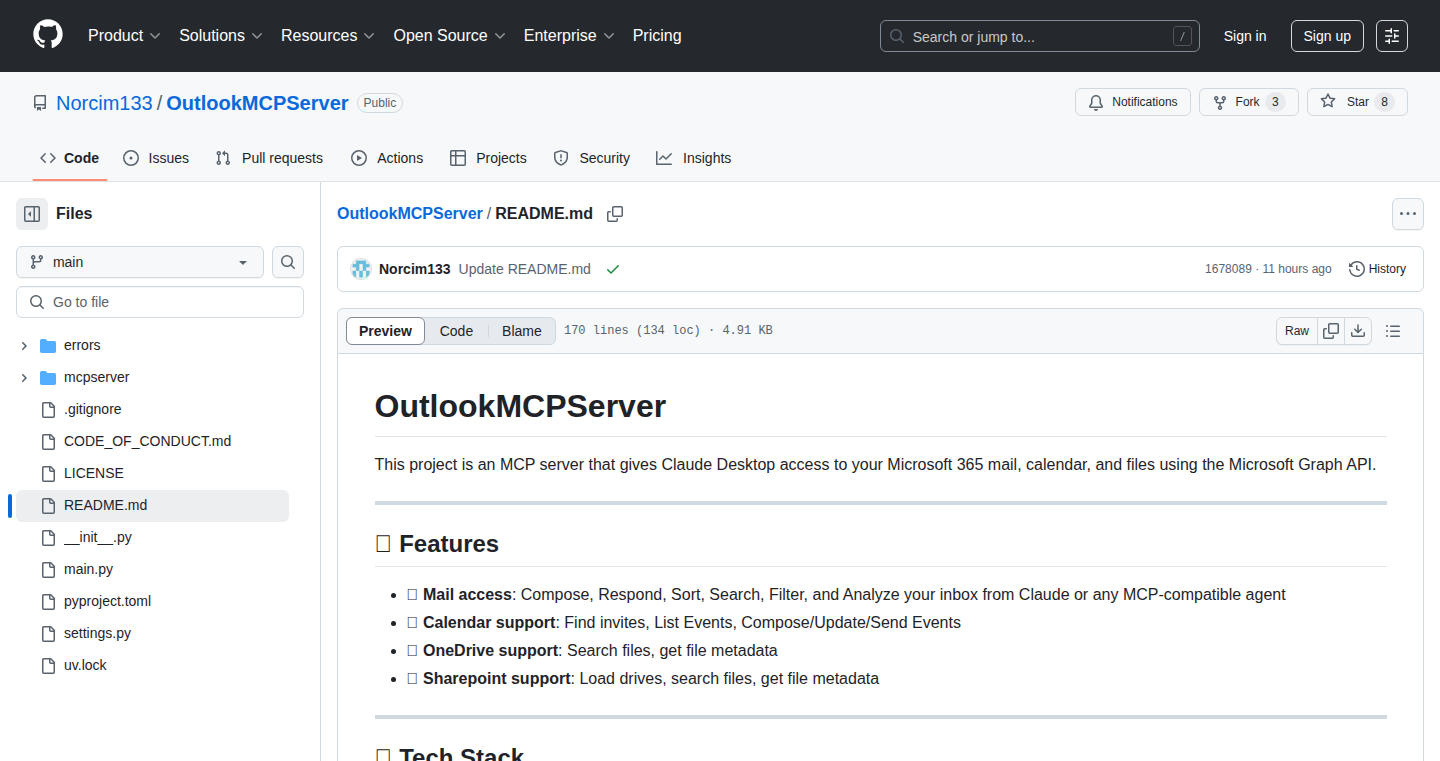1440x761 pixels.
Task: Switch file view to Blame
Action: [x=522, y=331]
